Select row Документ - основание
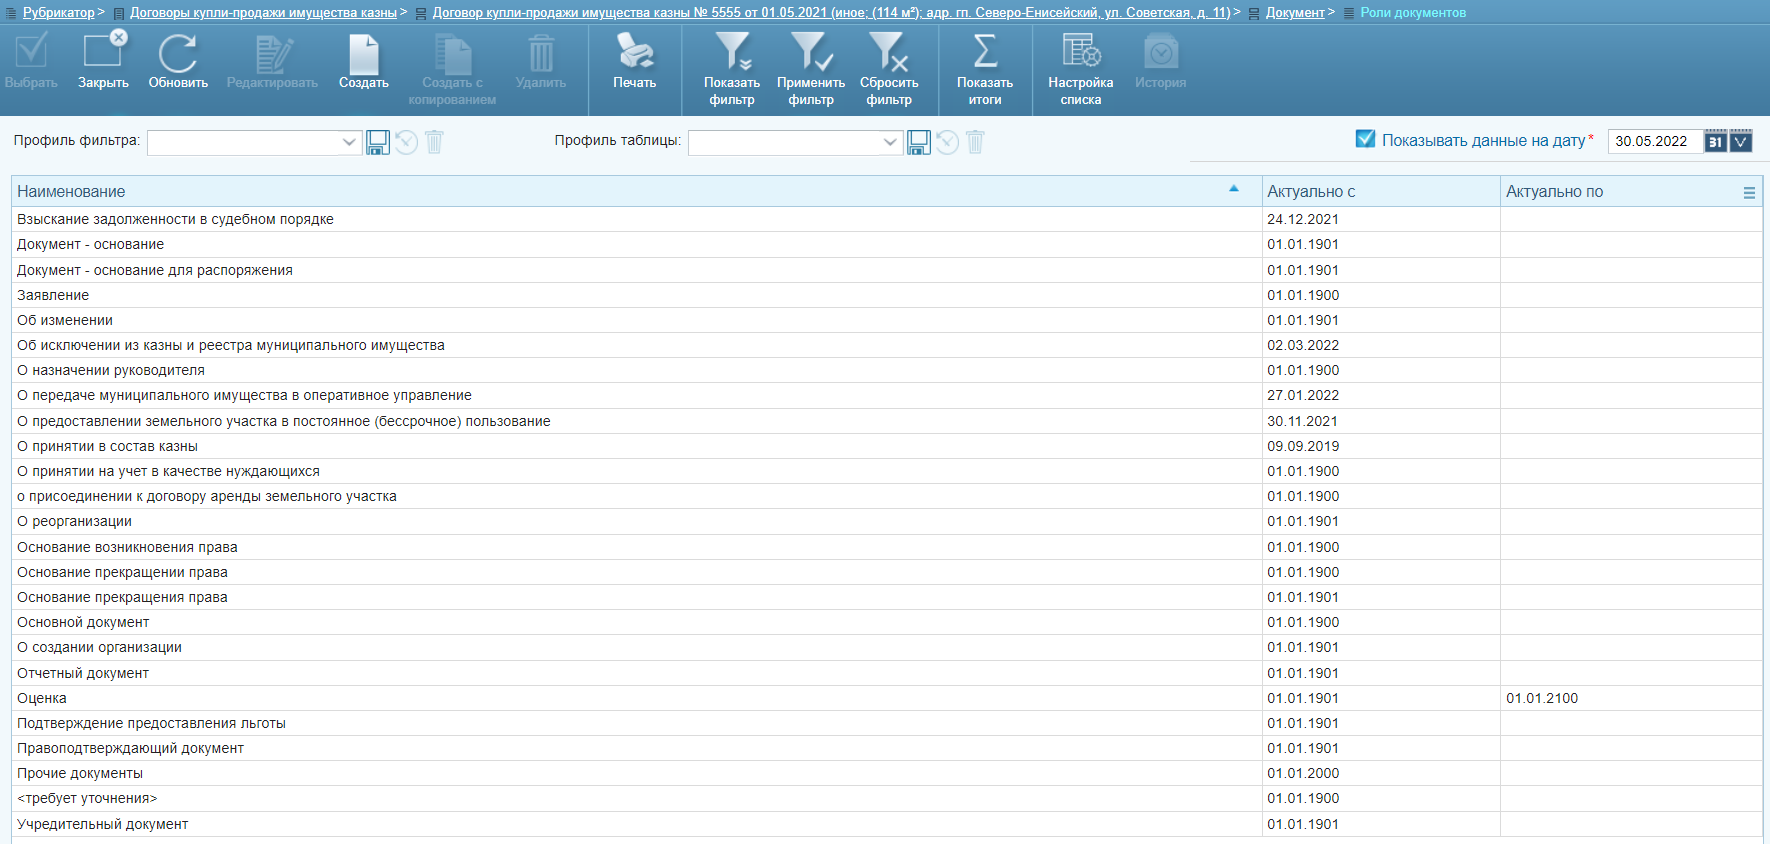Screen dimensions: 1770x844 coord(886,244)
